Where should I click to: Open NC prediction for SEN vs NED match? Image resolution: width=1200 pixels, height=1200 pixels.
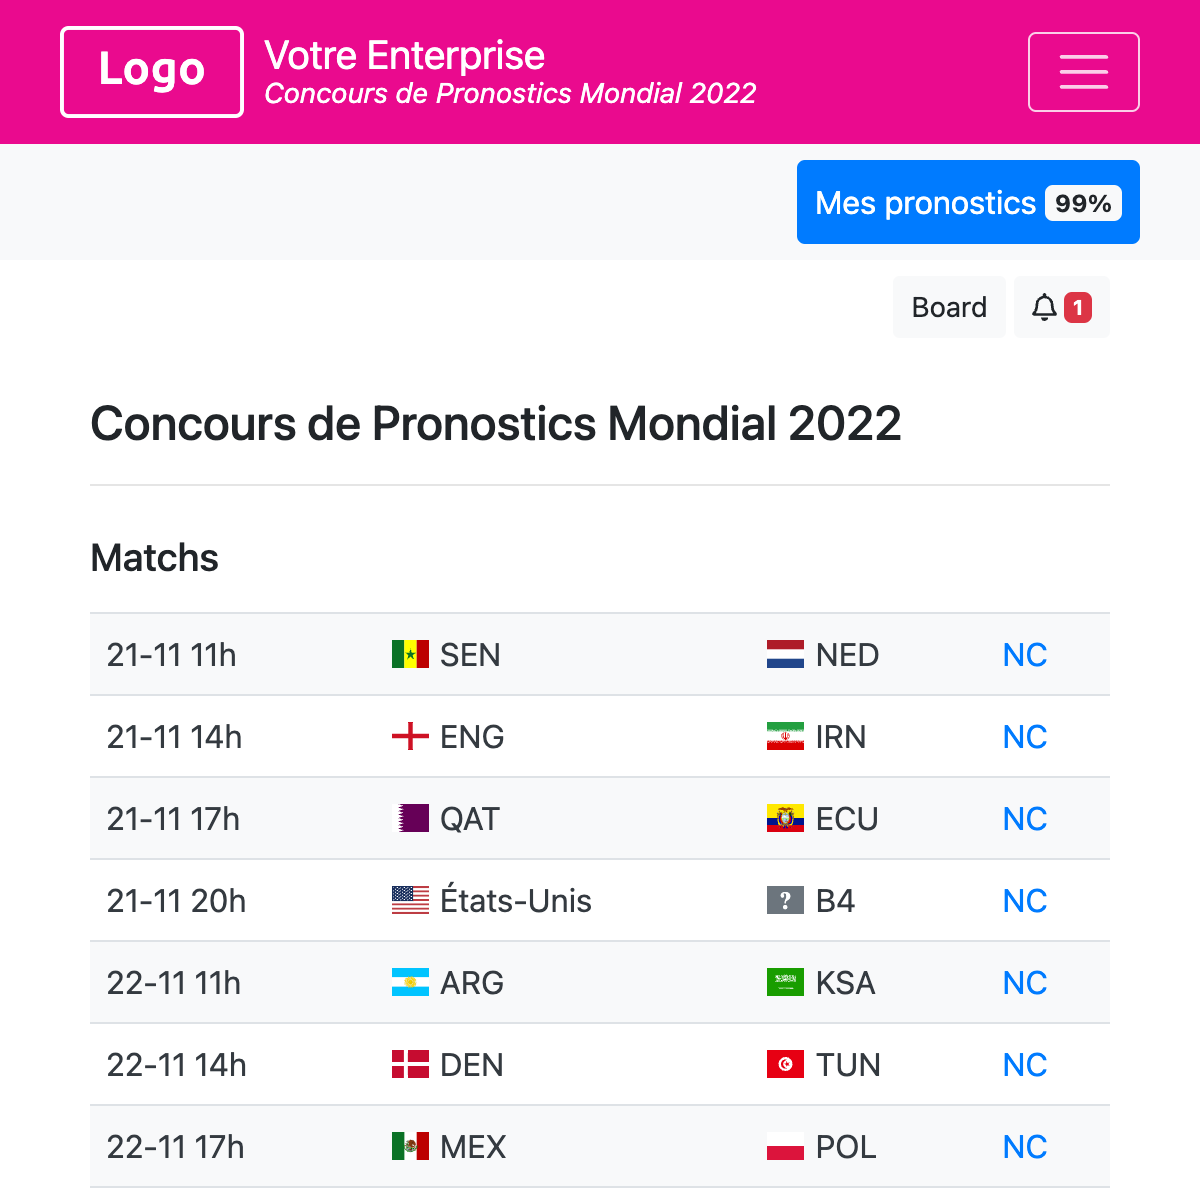click(1024, 654)
